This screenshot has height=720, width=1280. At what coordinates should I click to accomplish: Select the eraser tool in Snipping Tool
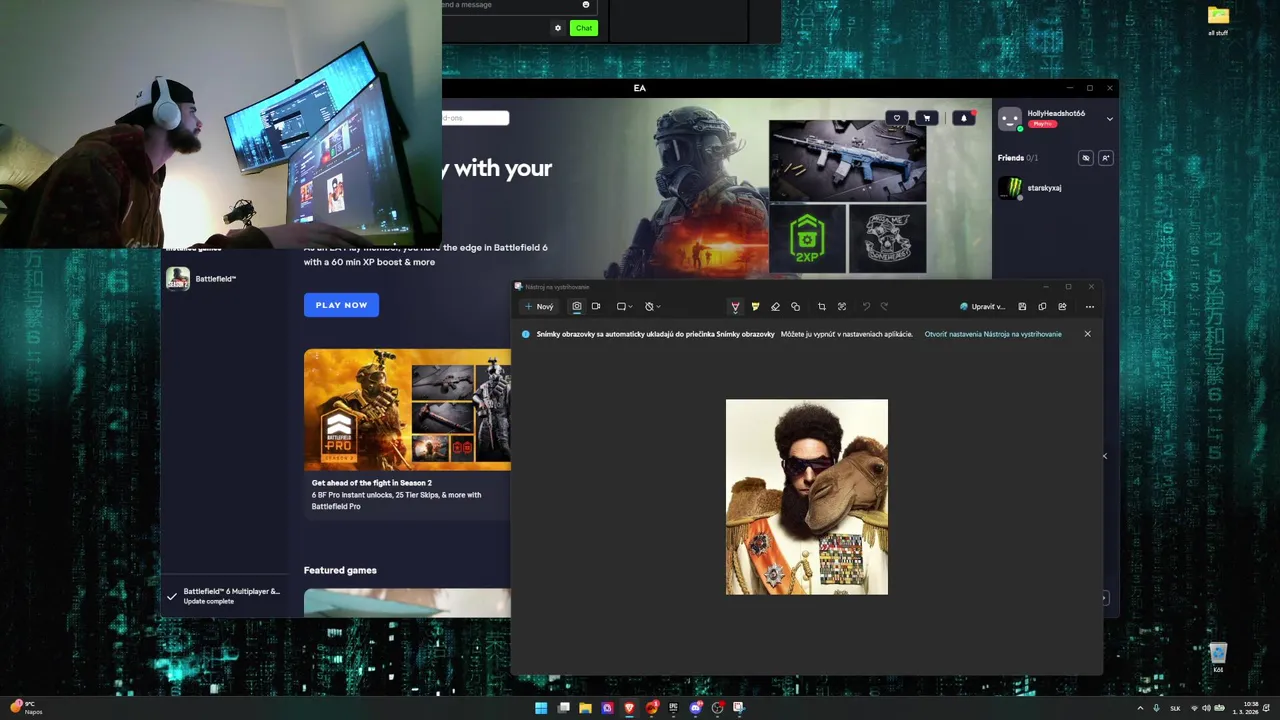775,307
